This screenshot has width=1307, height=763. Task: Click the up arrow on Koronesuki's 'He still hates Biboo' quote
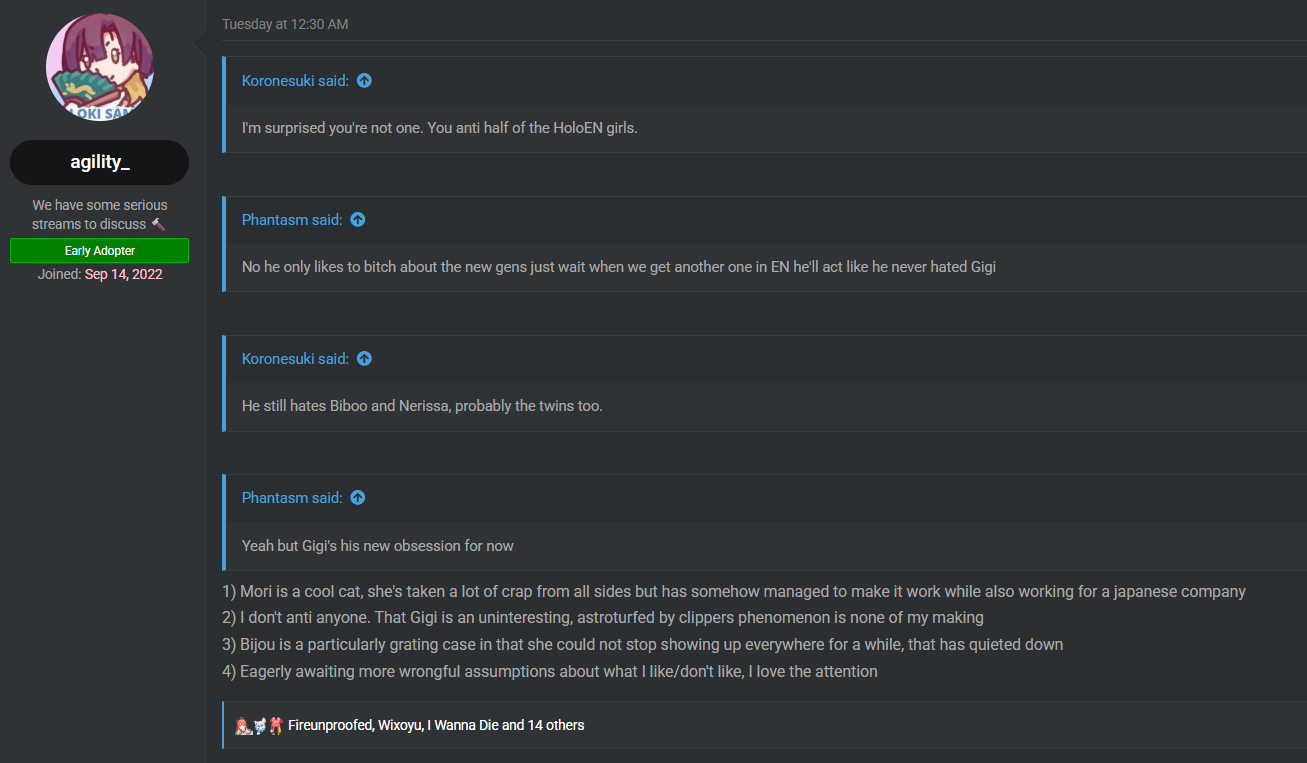[364, 359]
